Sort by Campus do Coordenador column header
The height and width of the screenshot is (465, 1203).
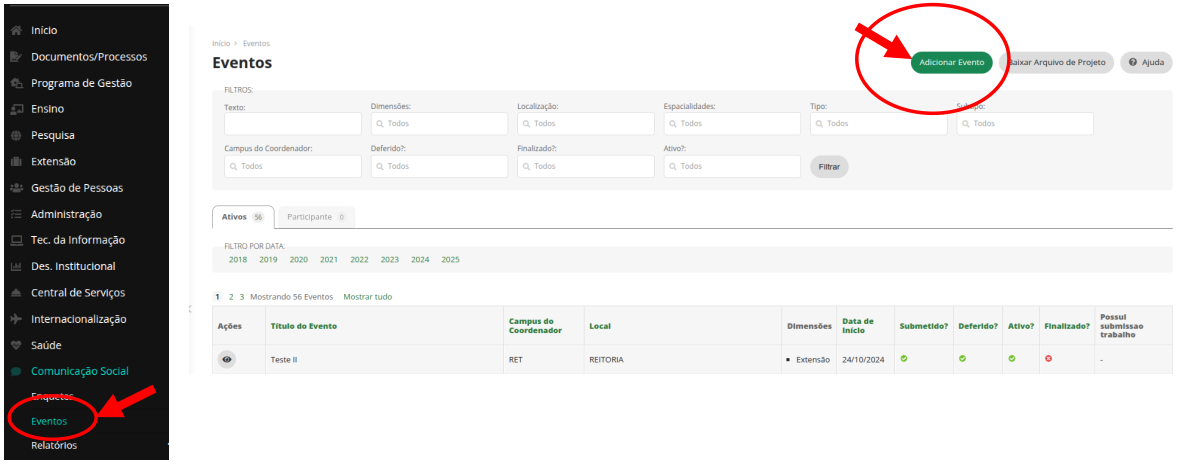(535, 326)
